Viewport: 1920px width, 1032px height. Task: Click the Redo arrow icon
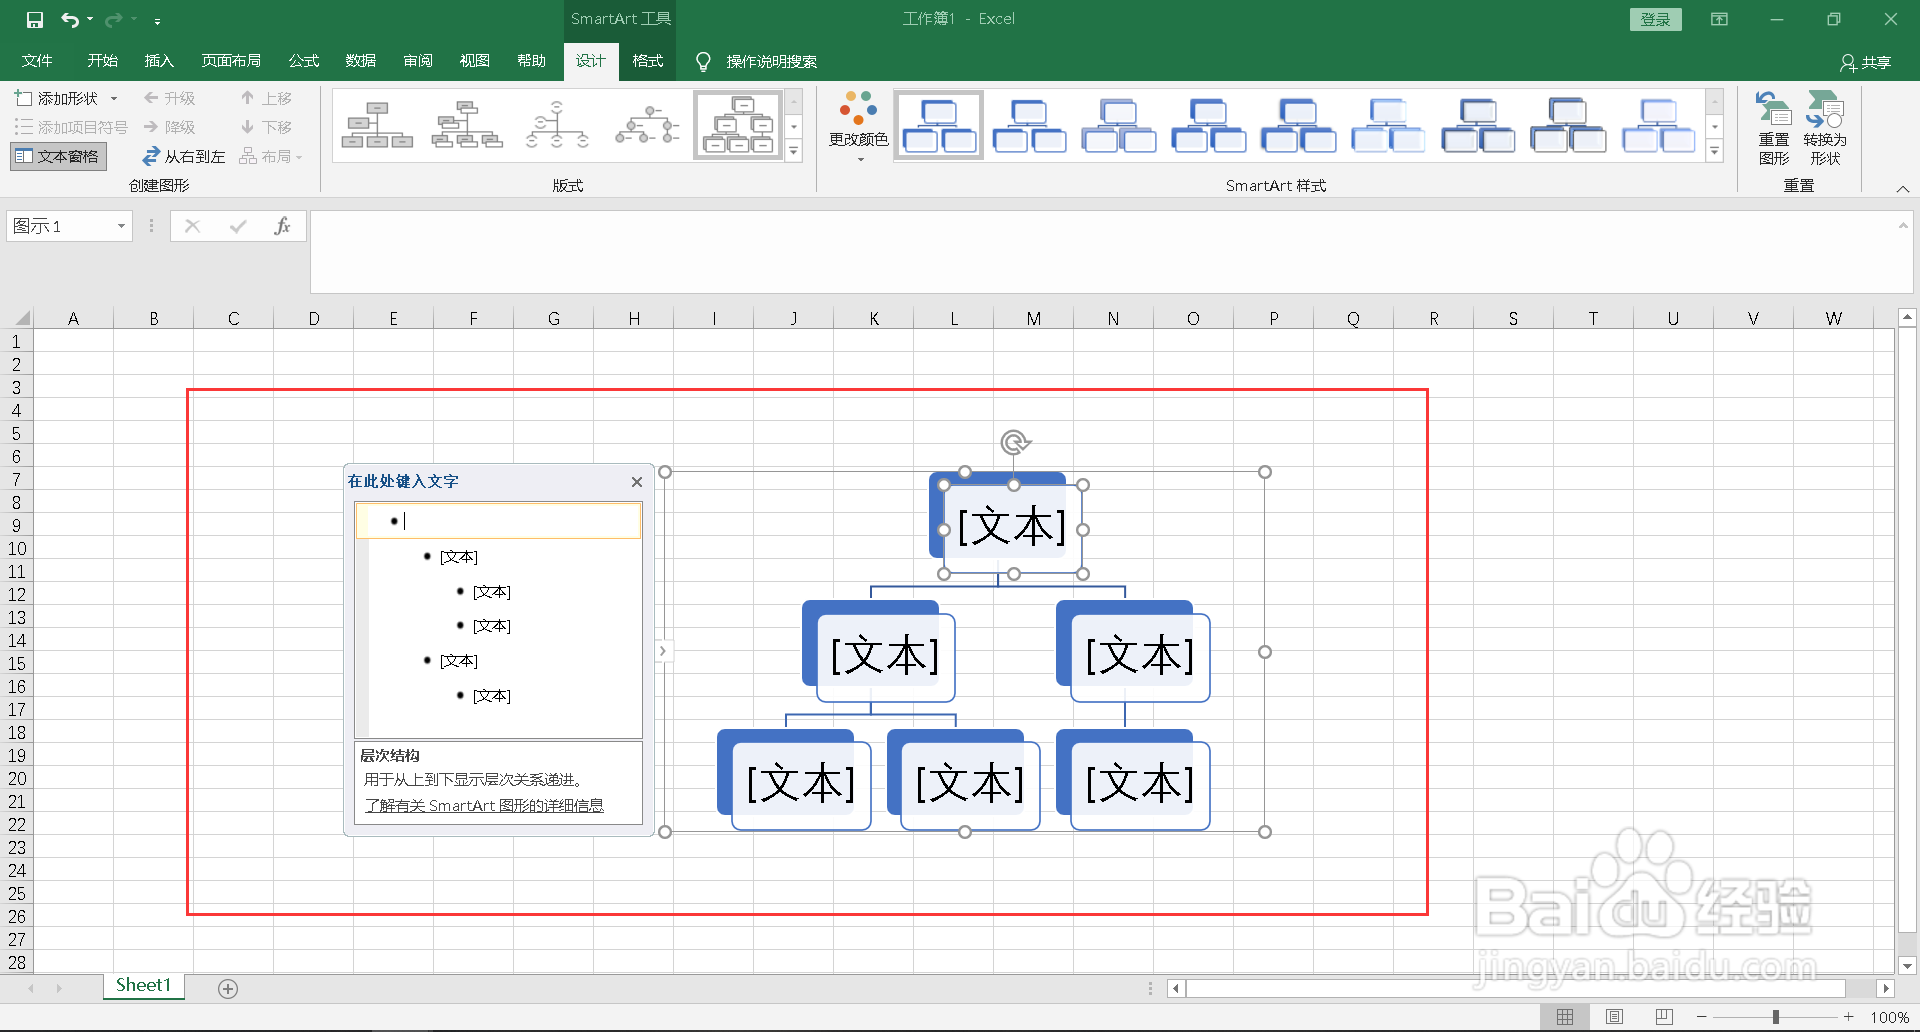(113, 20)
